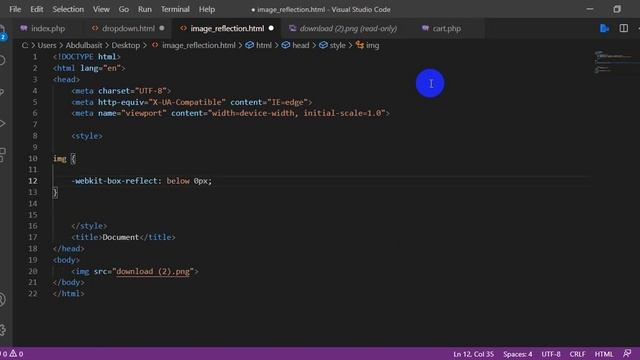The height and width of the screenshot is (360, 640).
Task: Click the C: breadcrumb root
Action: (x=25, y=45)
